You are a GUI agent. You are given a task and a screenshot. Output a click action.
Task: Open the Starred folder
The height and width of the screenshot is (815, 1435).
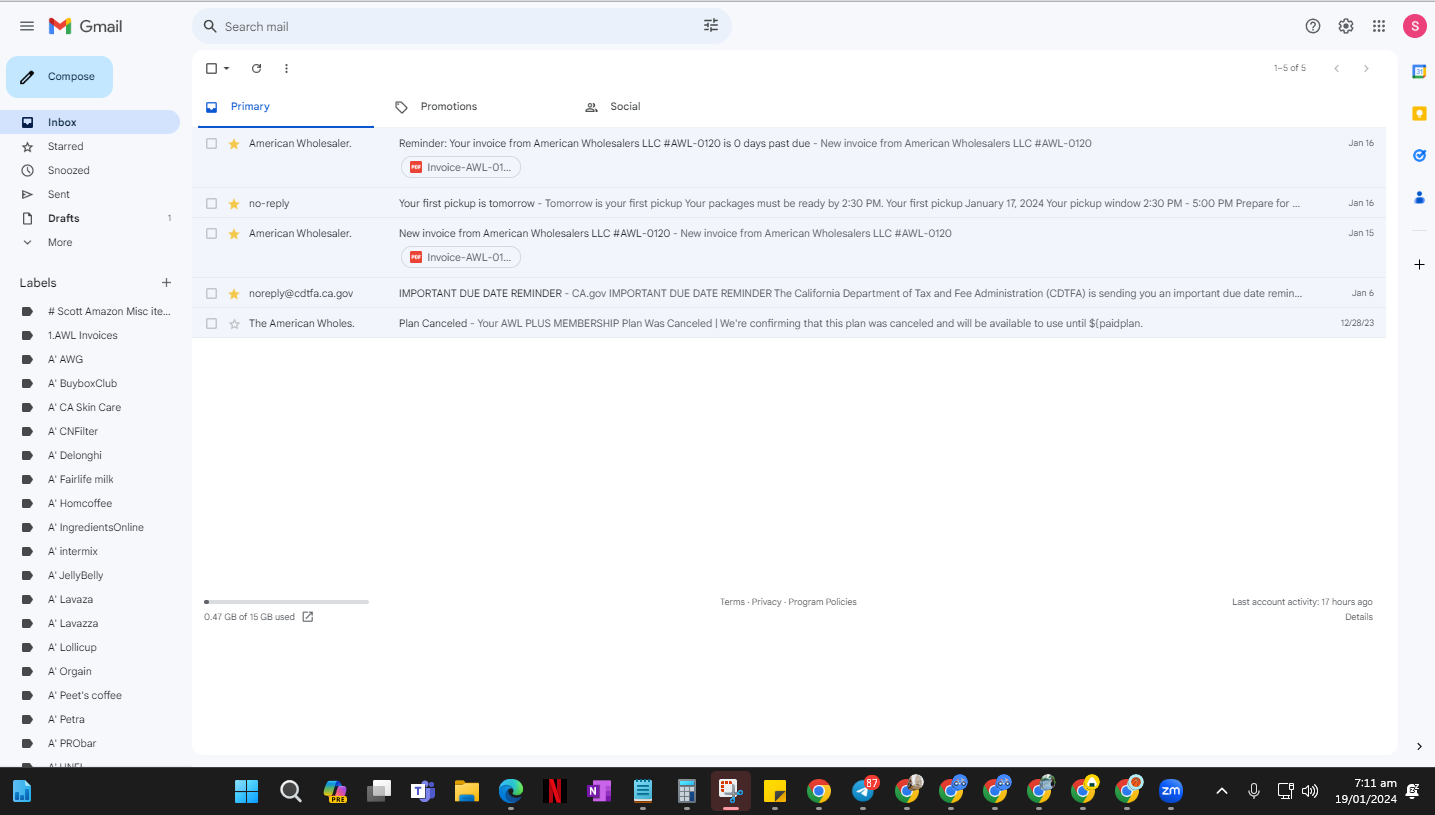[x=90, y=146]
